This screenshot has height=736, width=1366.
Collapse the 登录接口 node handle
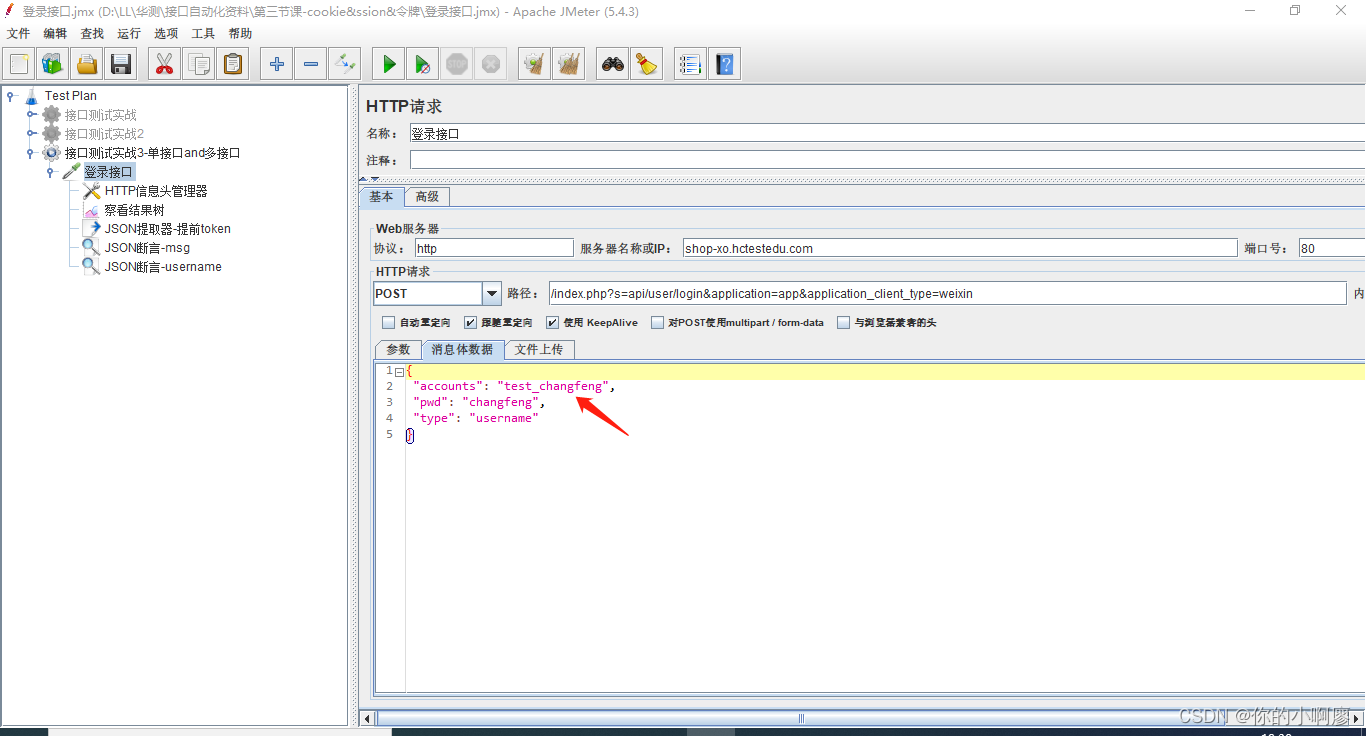[x=50, y=172]
